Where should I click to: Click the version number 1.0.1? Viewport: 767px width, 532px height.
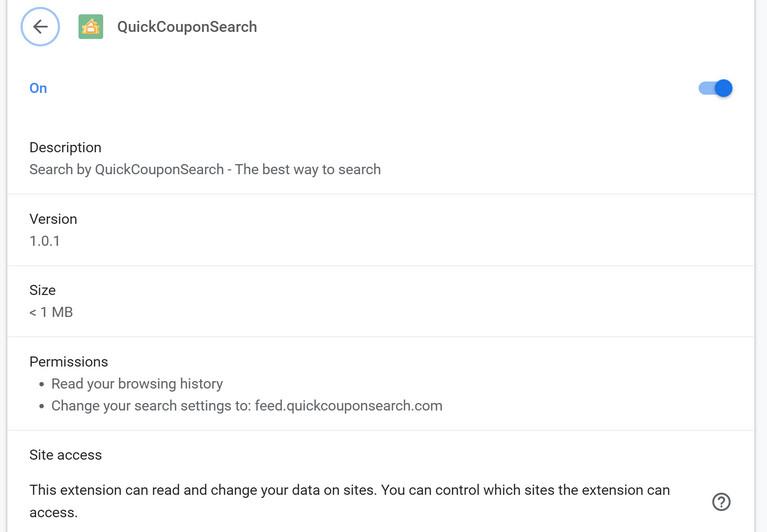(45, 241)
